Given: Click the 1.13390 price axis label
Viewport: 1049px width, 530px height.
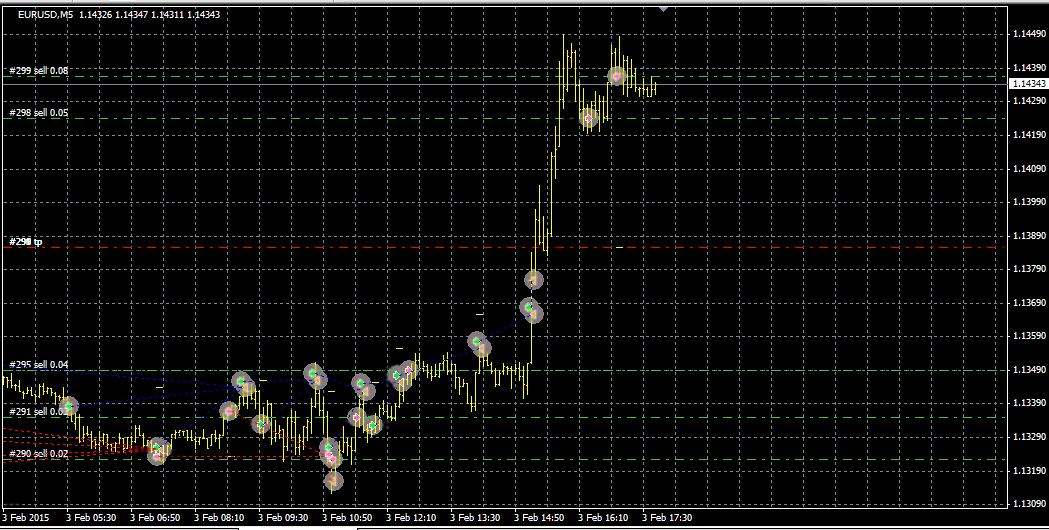Looking at the screenshot, I should (1029, 403).
